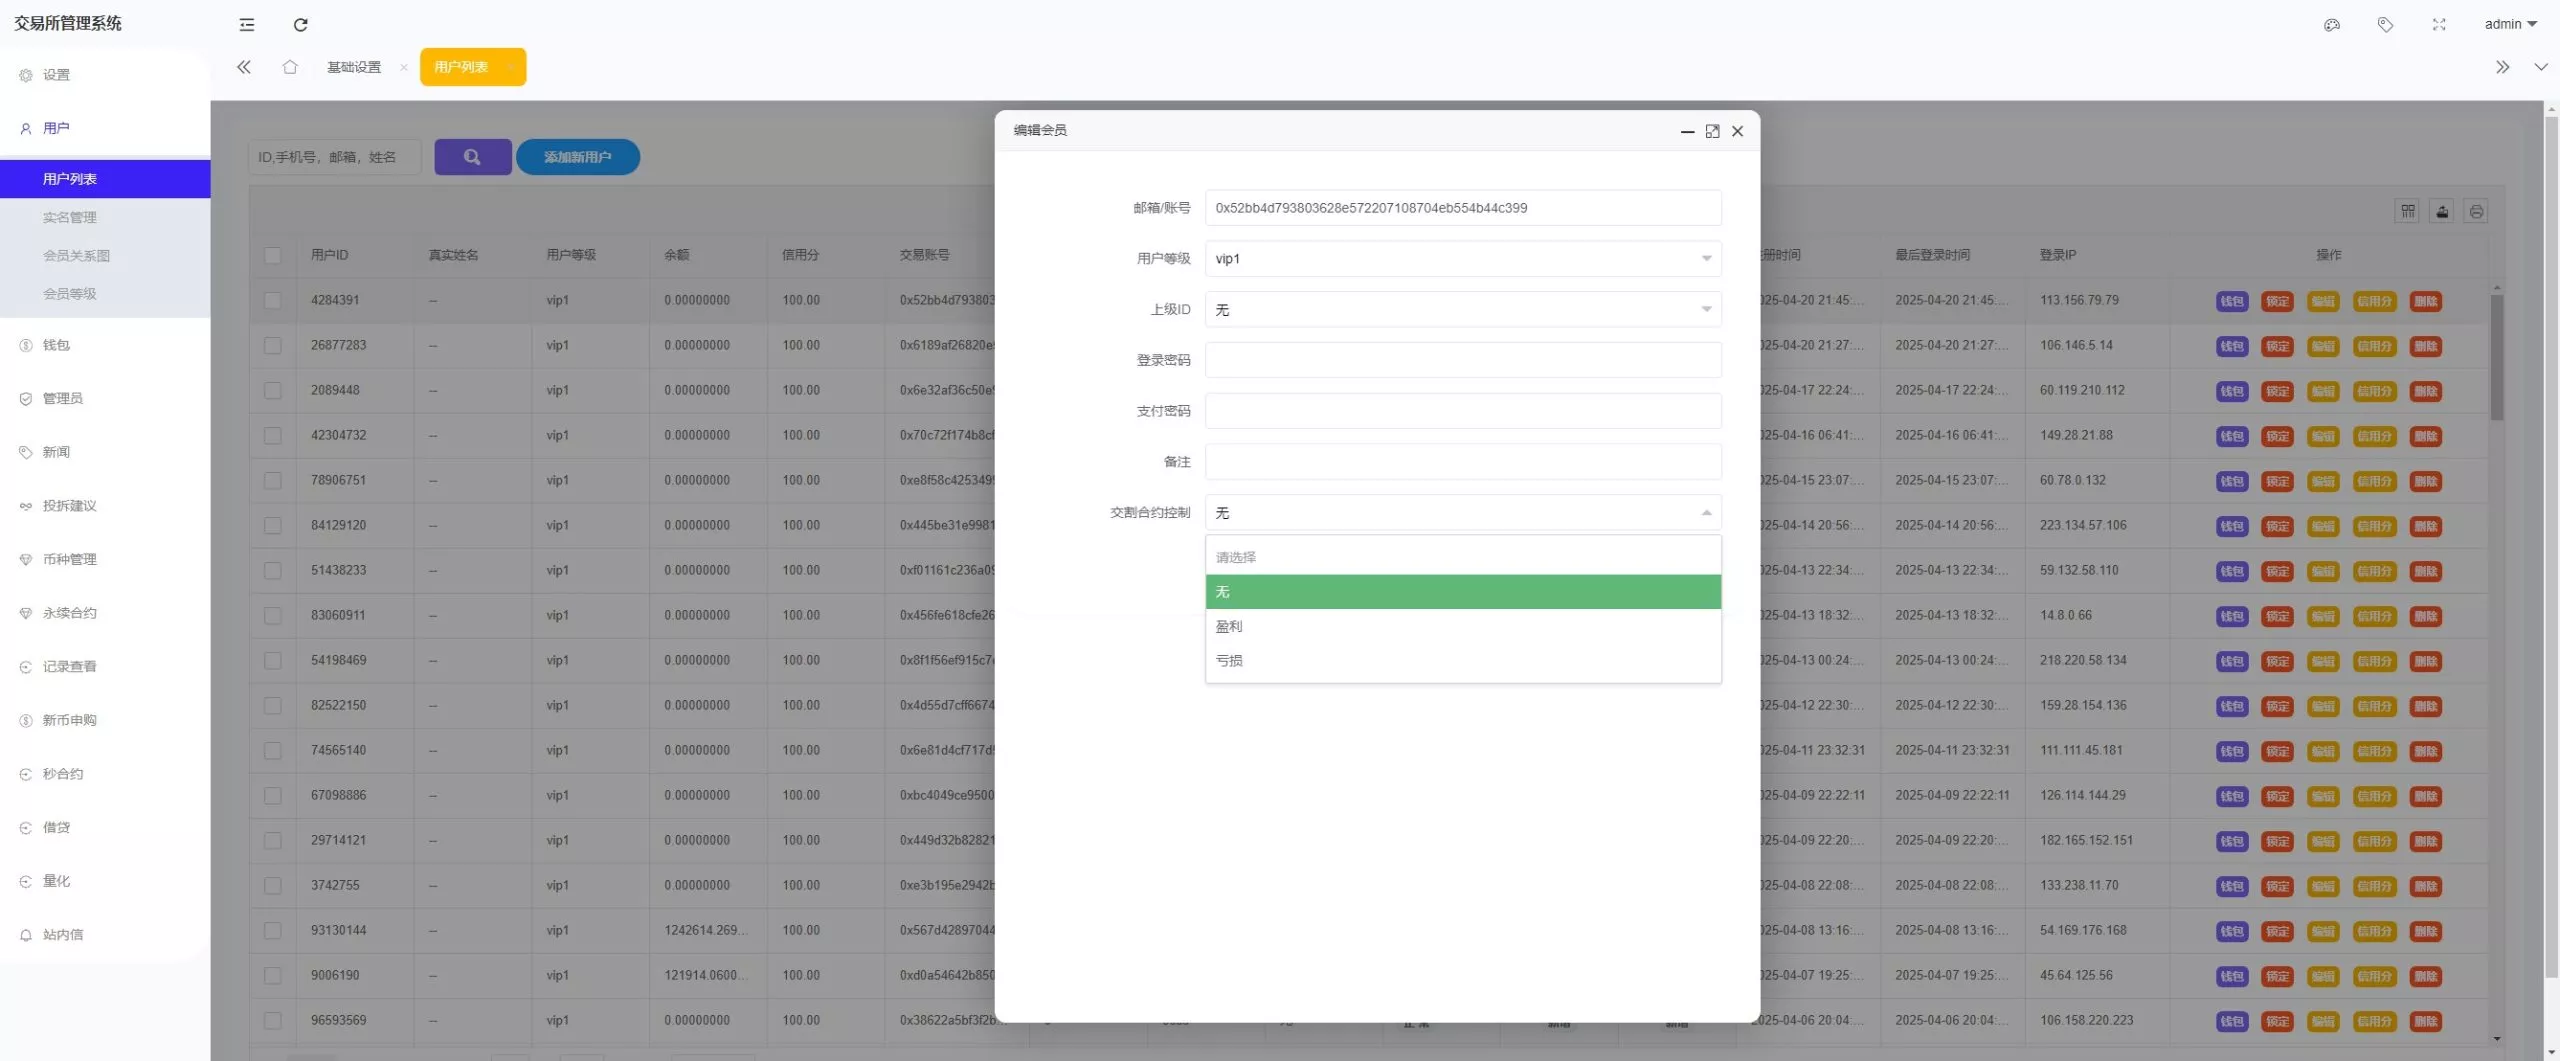The image size is (2560, 1061).
Task: Open 币种管理 from the sidebar
Action: point(70,559)
